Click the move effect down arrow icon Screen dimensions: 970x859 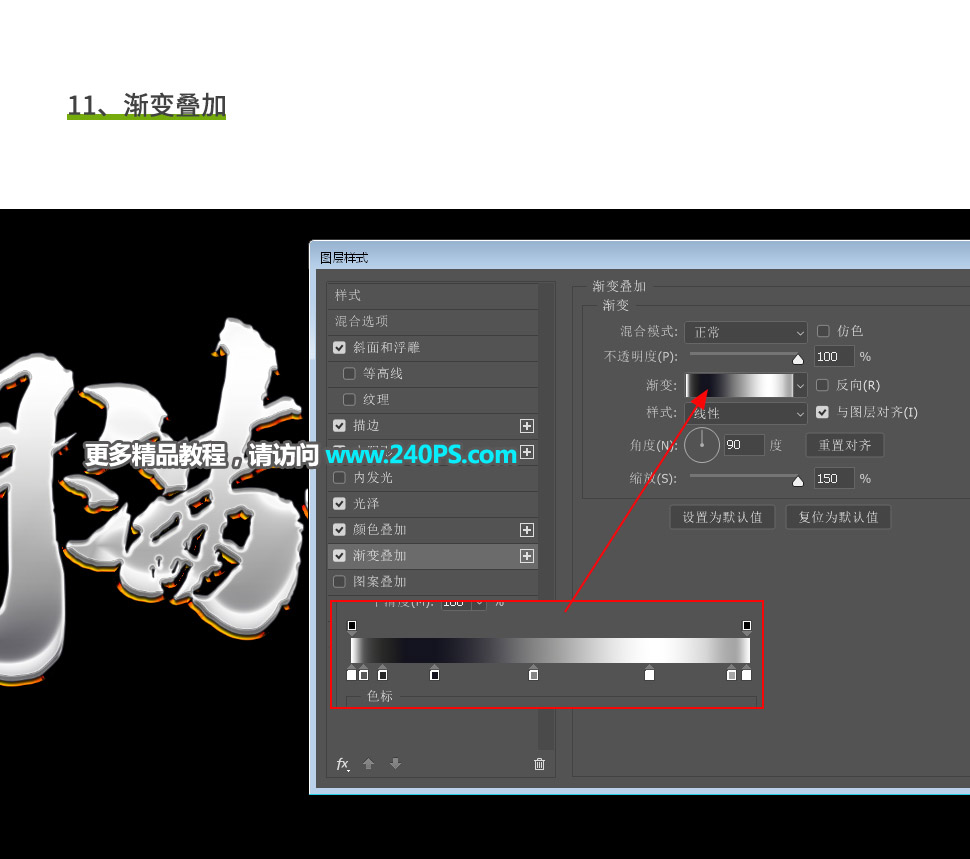coord(395,763)
